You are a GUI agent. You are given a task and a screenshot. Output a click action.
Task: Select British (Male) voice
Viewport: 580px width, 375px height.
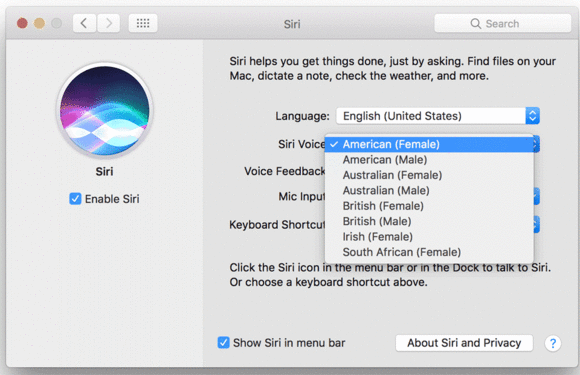pos(429,222)
